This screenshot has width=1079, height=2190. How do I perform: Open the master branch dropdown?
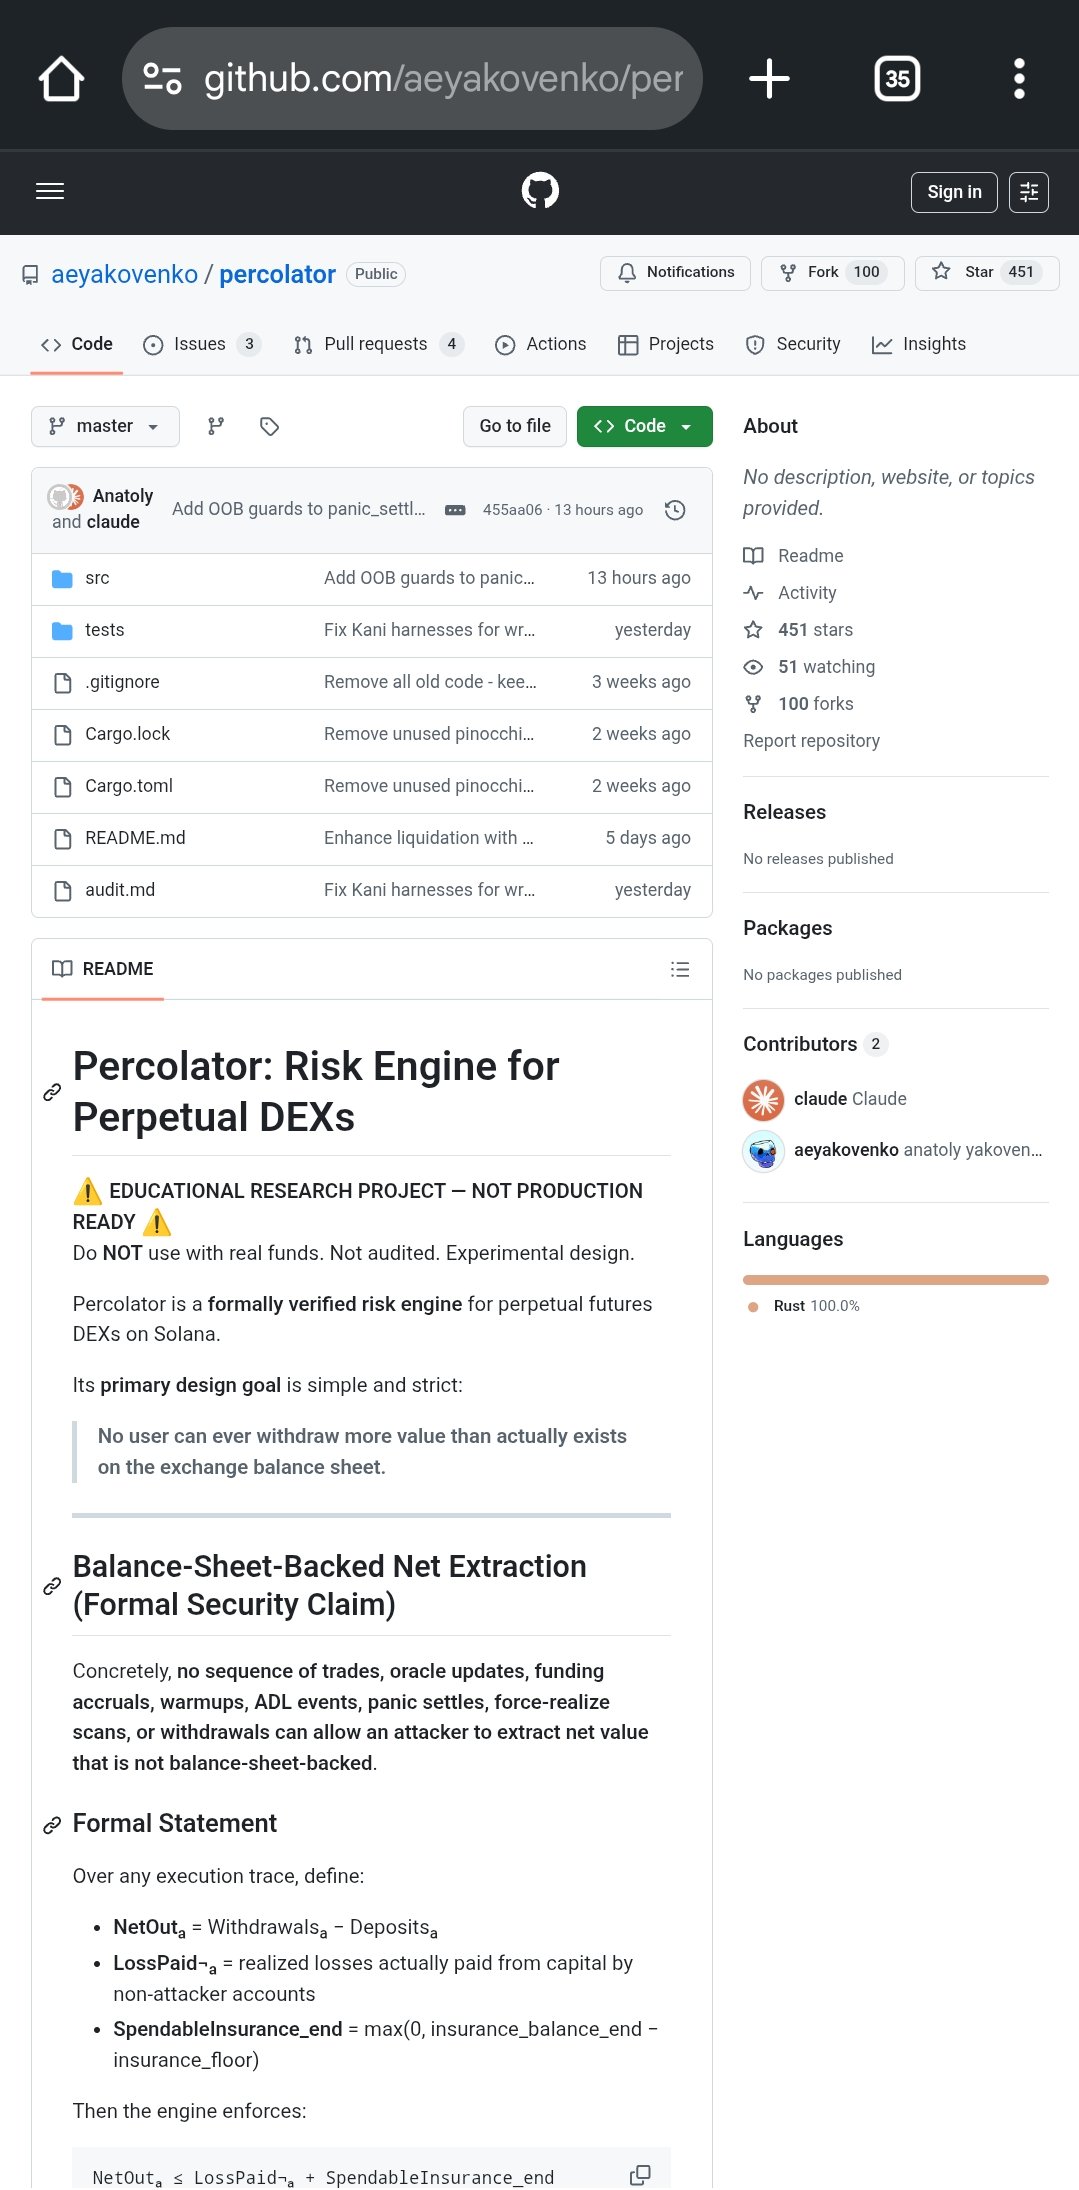coord(105,426)
